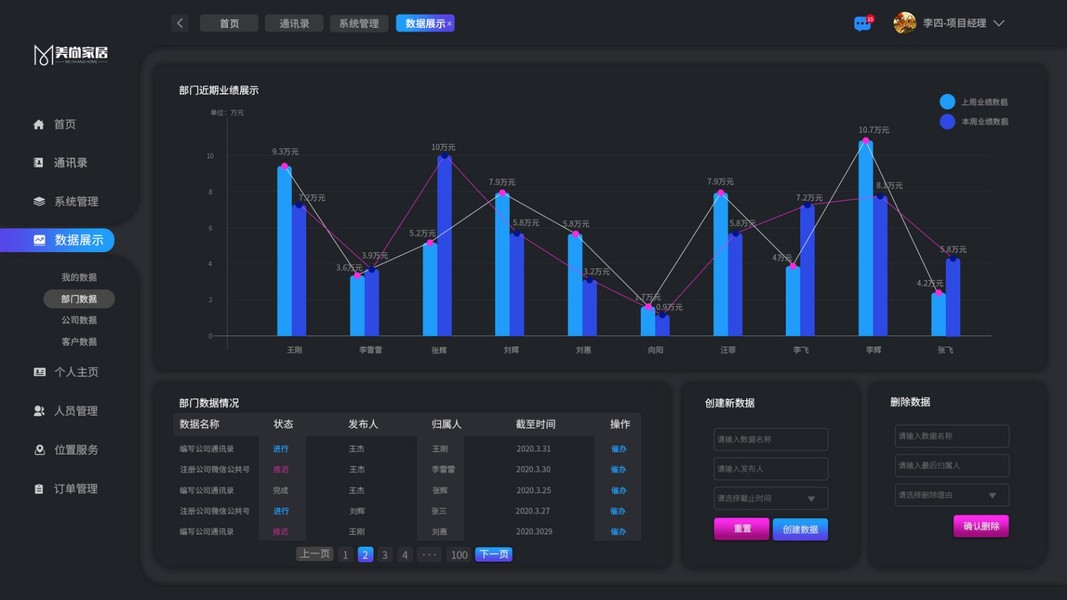1067x600 pixels.
Task: Click the back arrow button in the top bar
Action: (x=180, y=23)
